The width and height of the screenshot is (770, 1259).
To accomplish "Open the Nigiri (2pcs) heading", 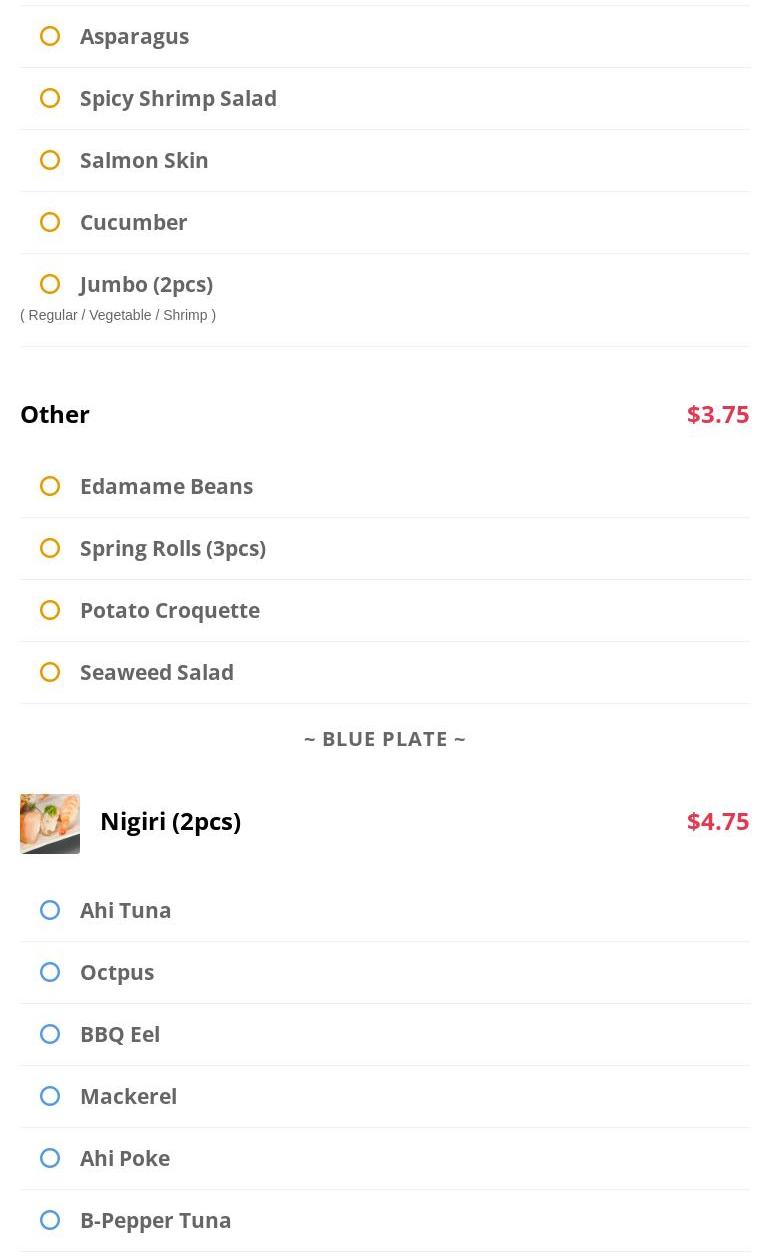I will click(170, 821).
